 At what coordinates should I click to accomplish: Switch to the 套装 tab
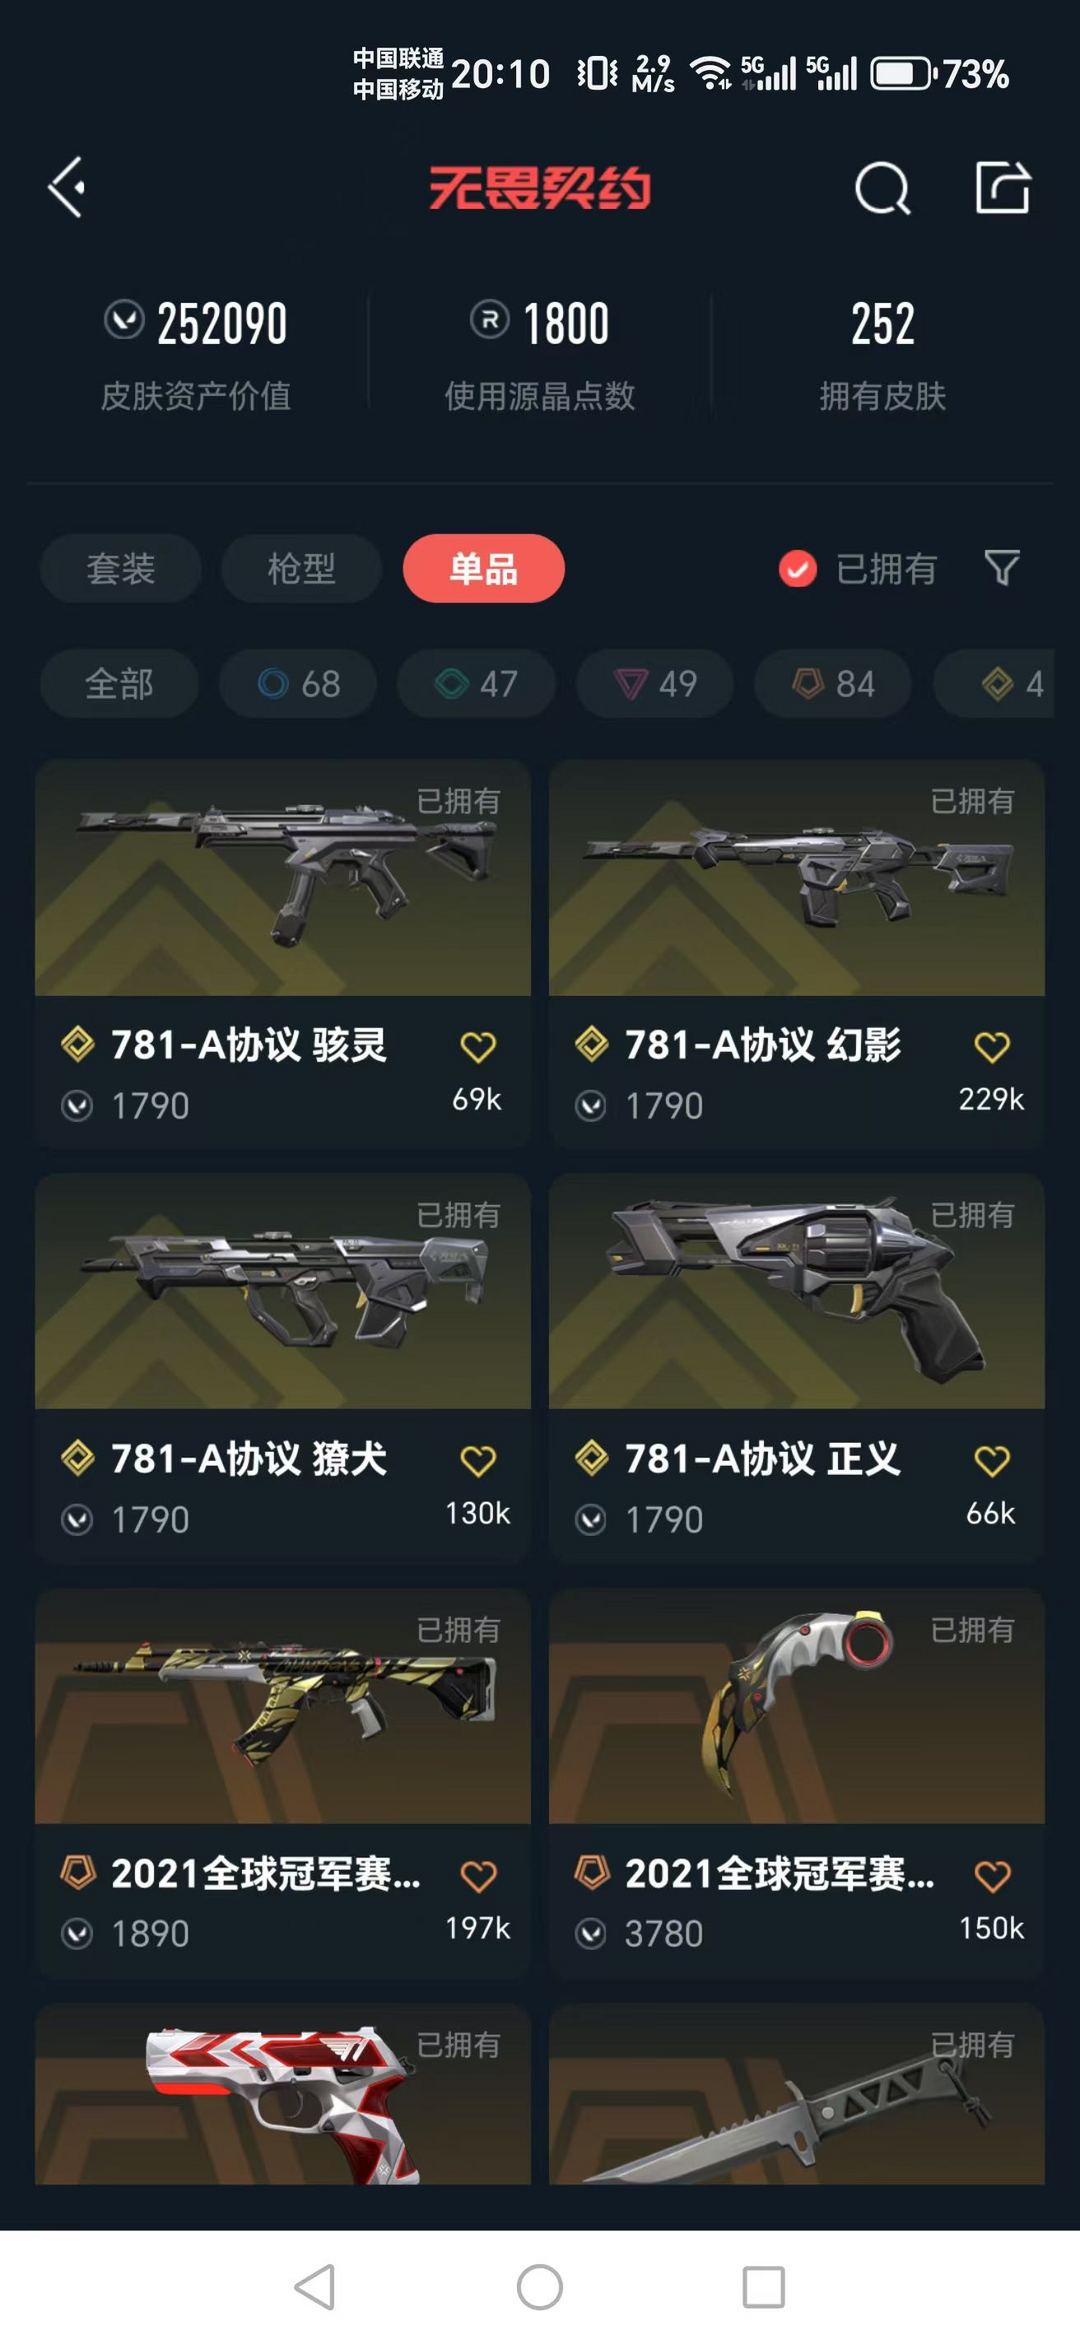[121, 568]
